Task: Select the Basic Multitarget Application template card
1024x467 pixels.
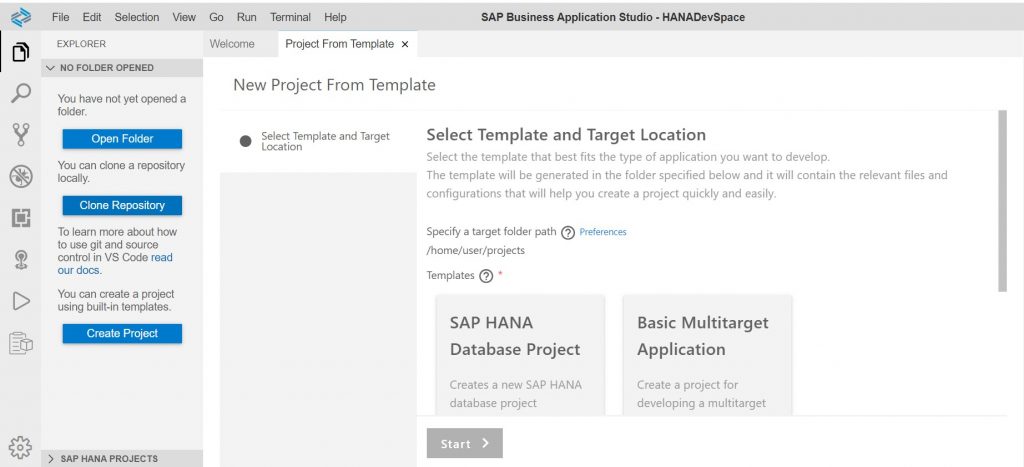Action: coord(708,355)
